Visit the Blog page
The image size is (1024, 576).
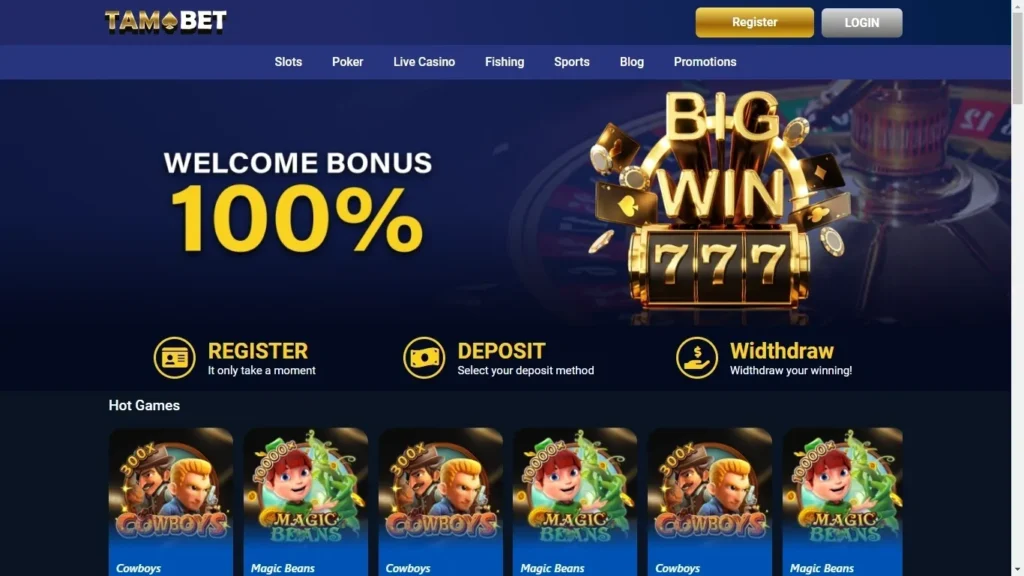(632, 62)
